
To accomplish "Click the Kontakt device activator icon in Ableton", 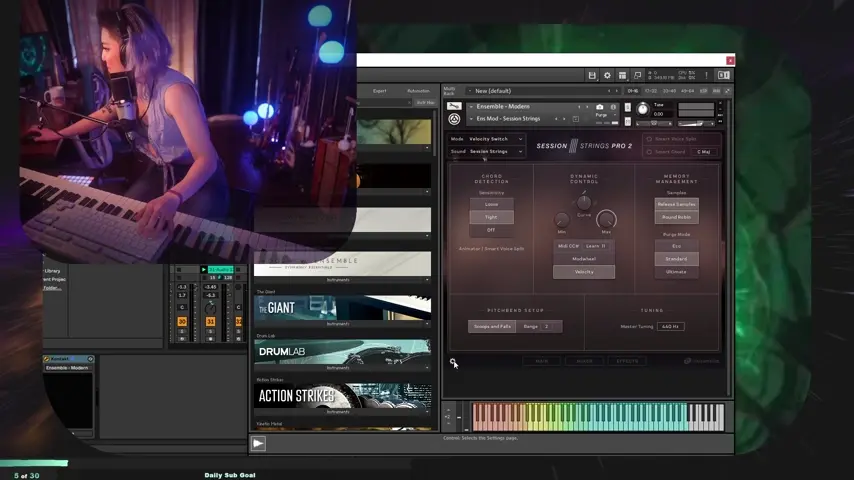I will pyautogui.click(x=46, y=359).
